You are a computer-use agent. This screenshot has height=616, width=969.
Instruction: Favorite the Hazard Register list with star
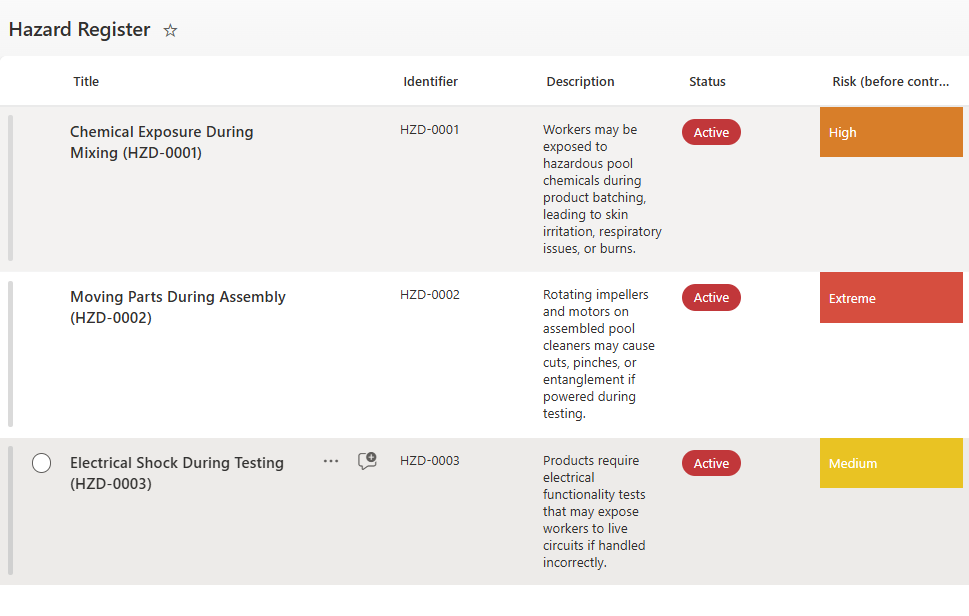[170, 31]
